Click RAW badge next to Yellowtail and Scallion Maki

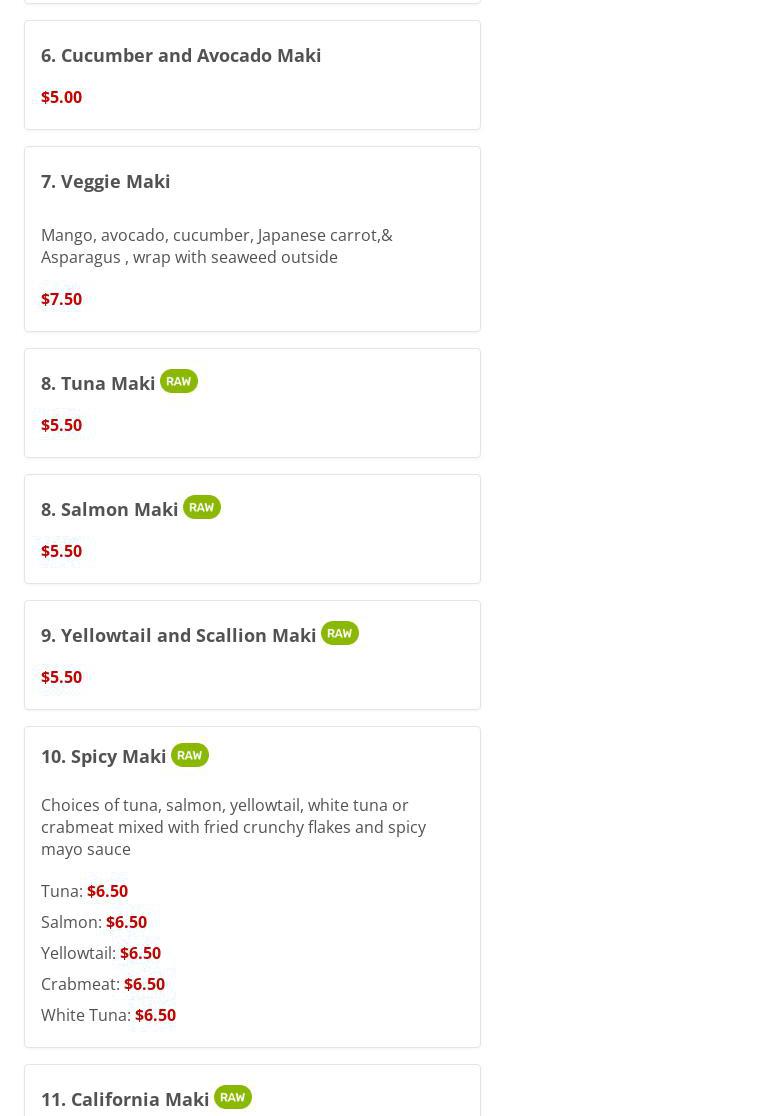coord(339,633)
